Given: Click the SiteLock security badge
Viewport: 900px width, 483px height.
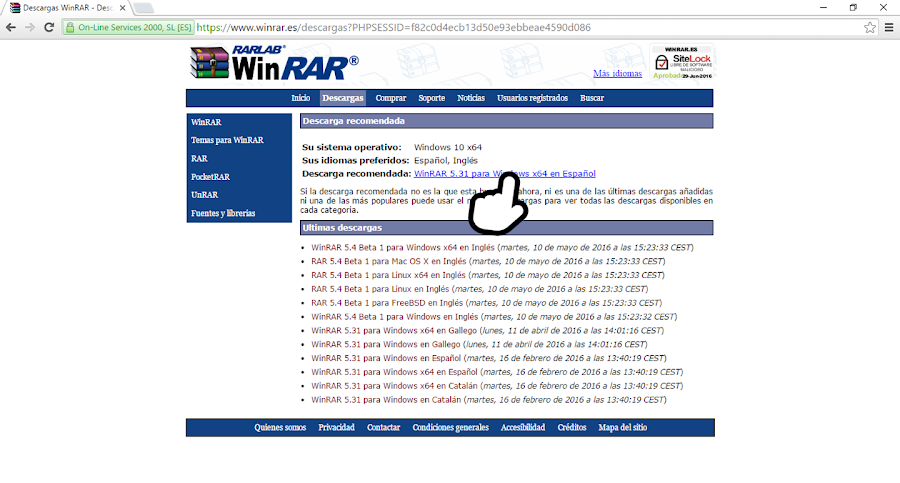Looking at the screenshot, I should coord(682,62).
